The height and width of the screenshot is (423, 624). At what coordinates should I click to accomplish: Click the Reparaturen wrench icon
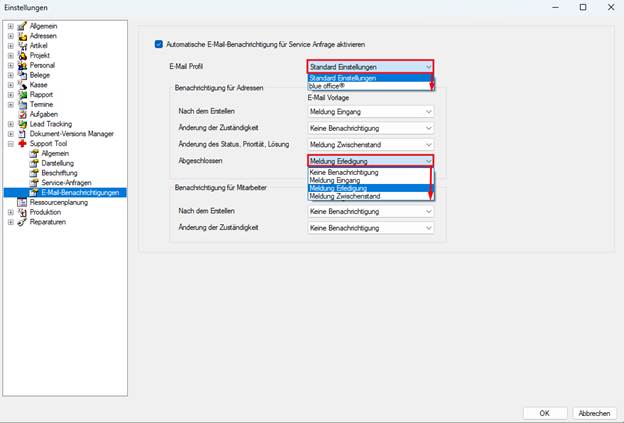pos(23,222)
